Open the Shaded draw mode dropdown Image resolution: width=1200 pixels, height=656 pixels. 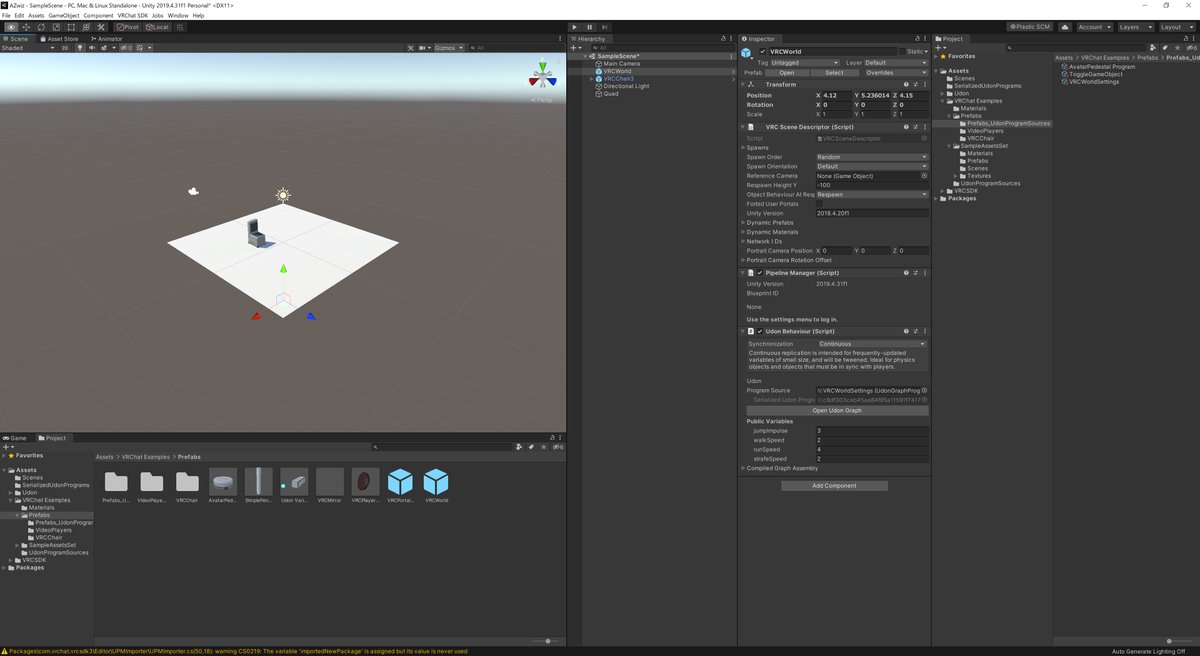tap(27, 48)
